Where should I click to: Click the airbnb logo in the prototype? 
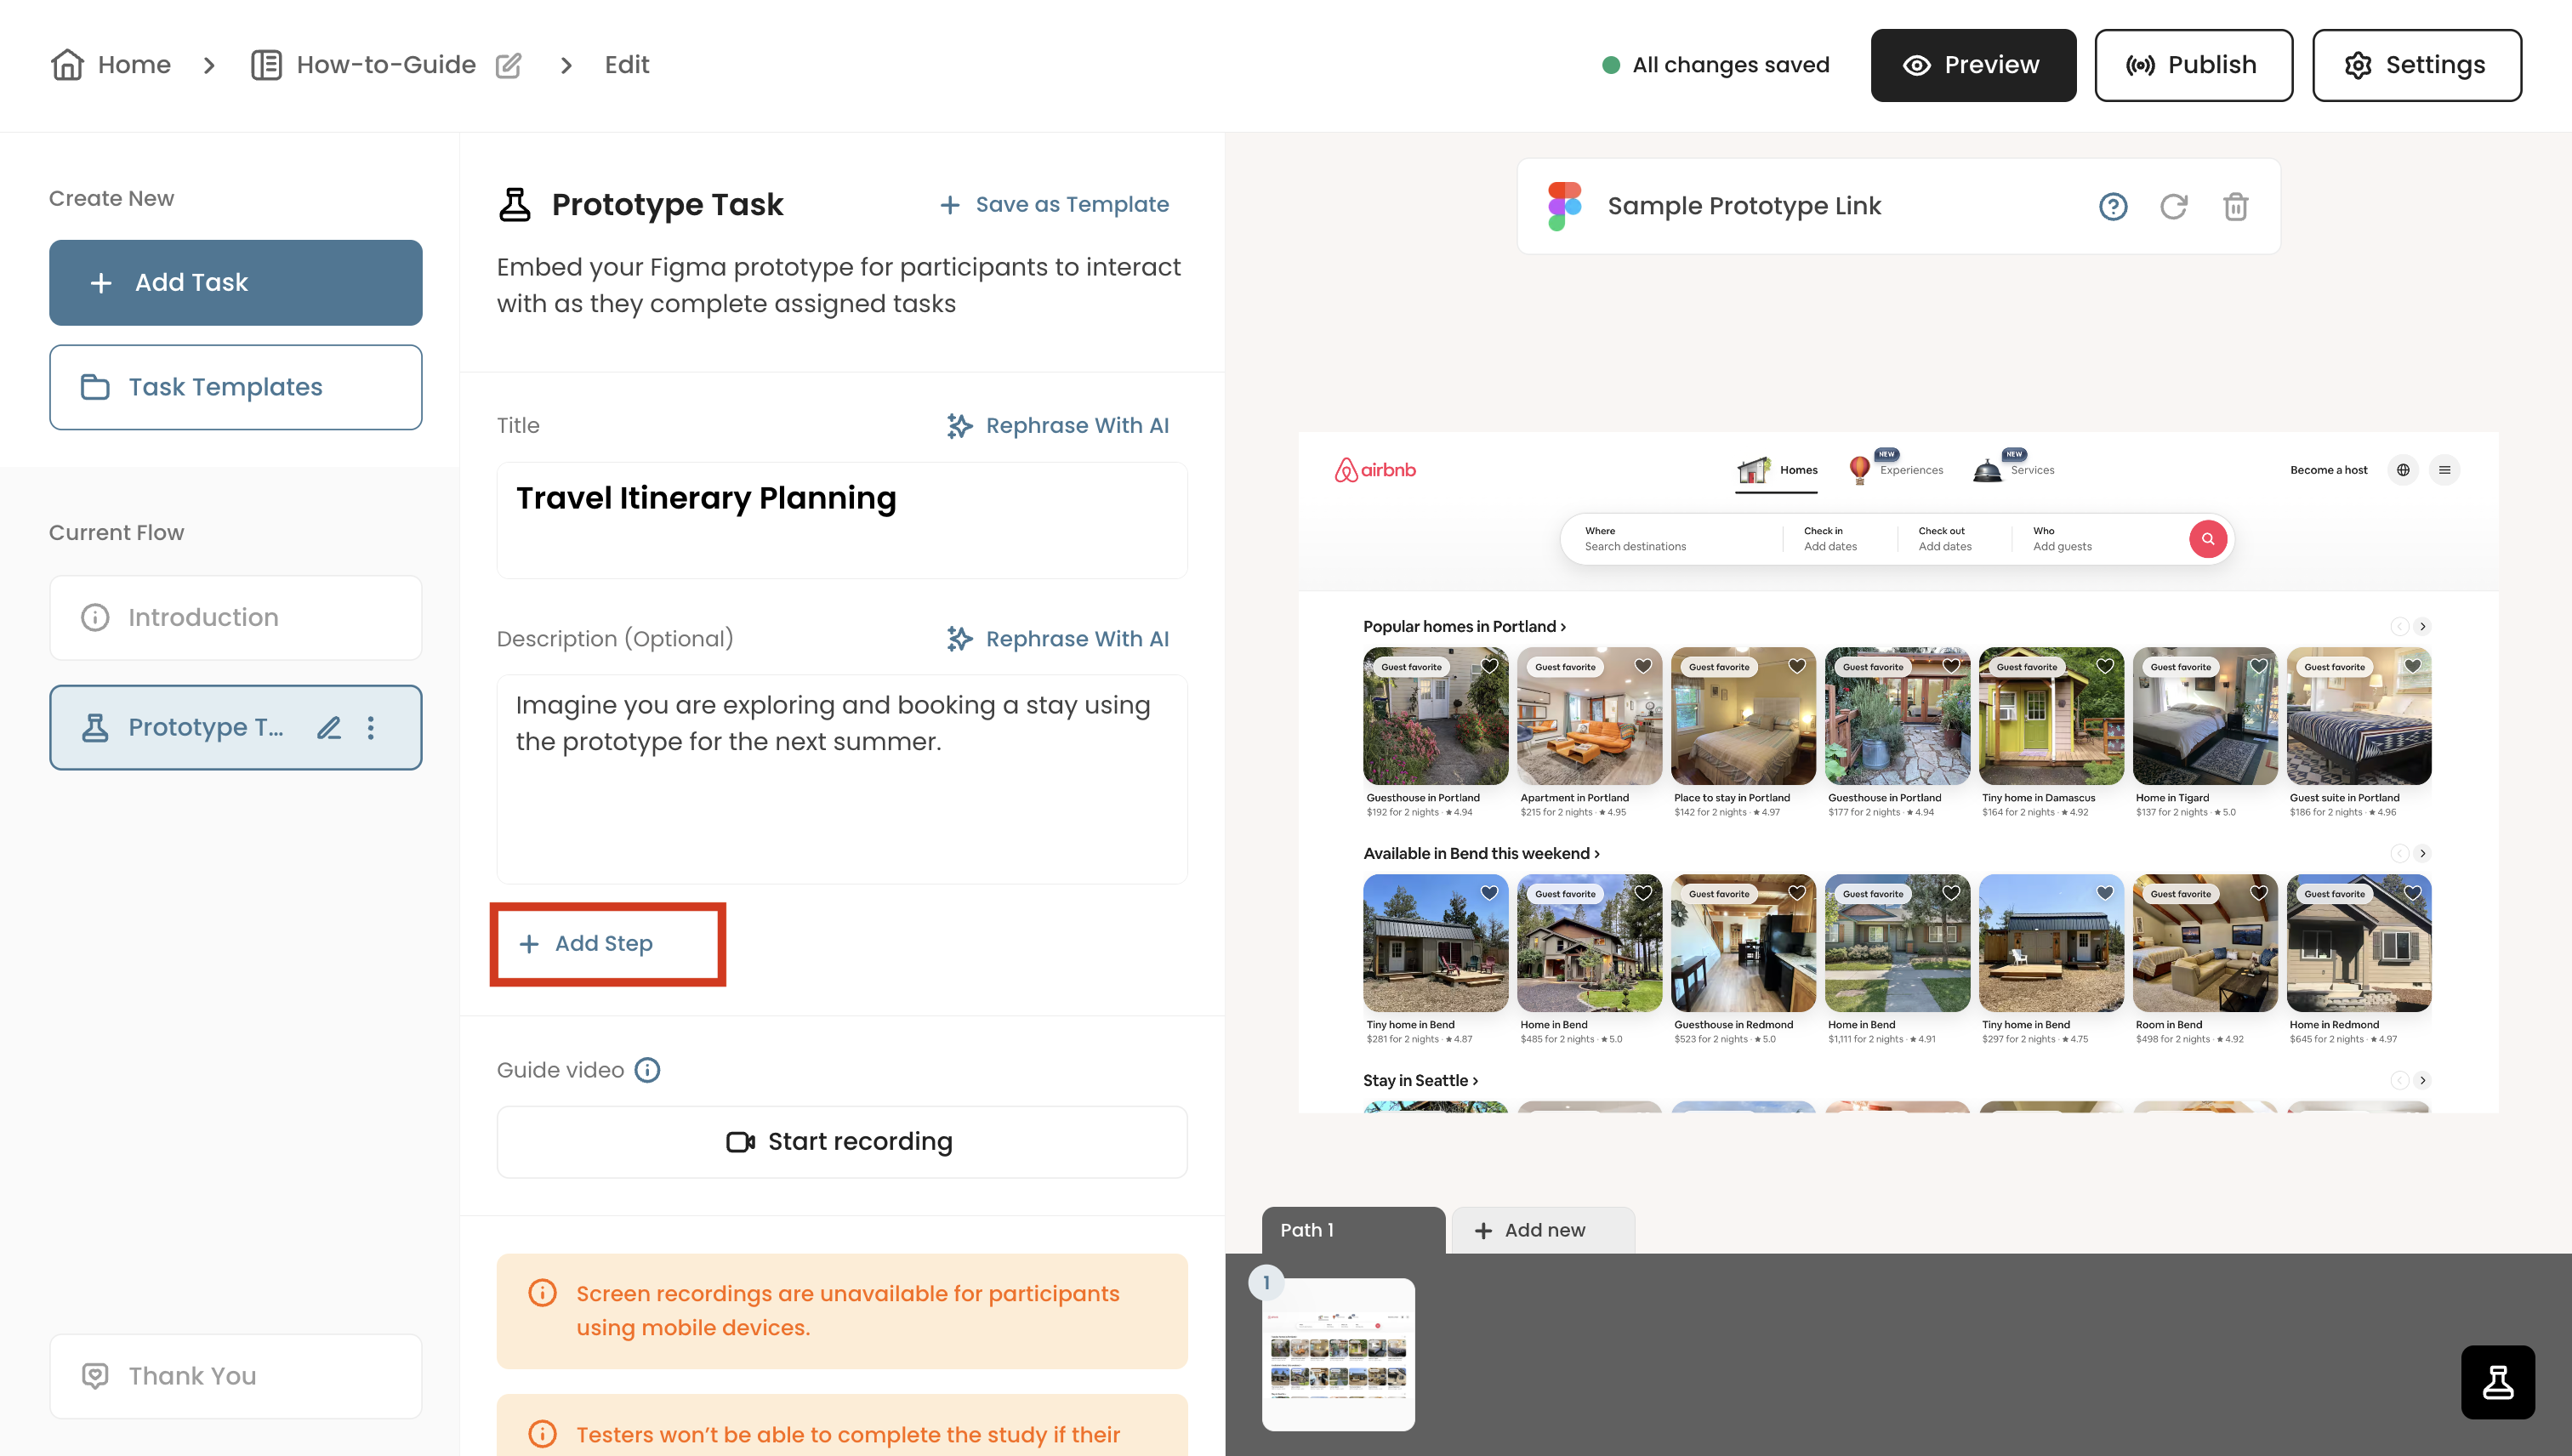(x=1375, y=470)
